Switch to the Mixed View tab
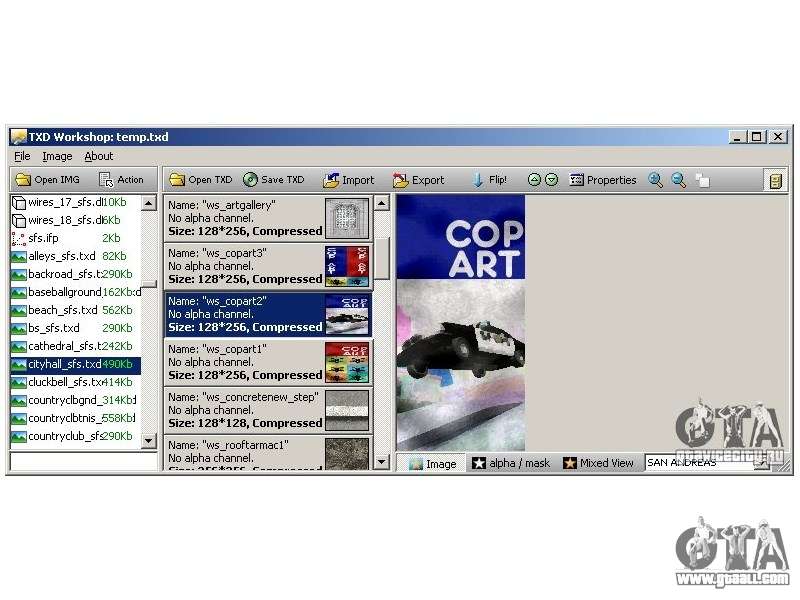800x600 pixels. pos(598,464)
